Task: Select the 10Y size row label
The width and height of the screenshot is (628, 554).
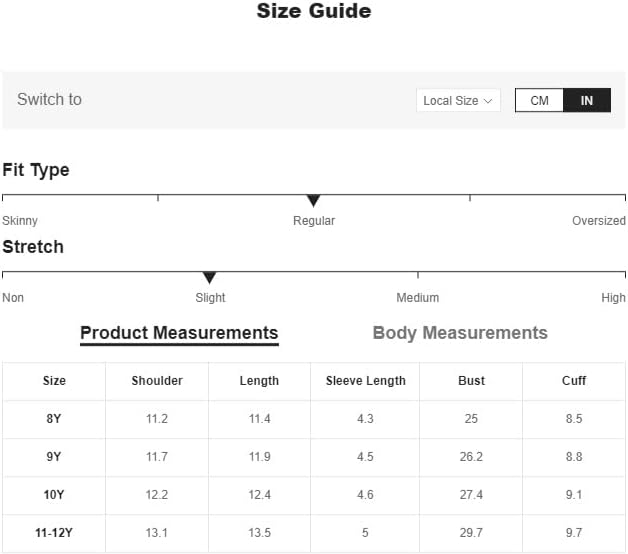Action: point(54,495)
